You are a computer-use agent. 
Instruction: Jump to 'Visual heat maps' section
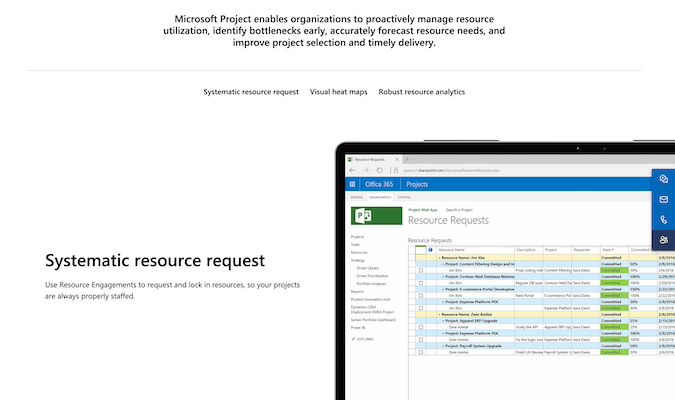(x=338, y=92)
